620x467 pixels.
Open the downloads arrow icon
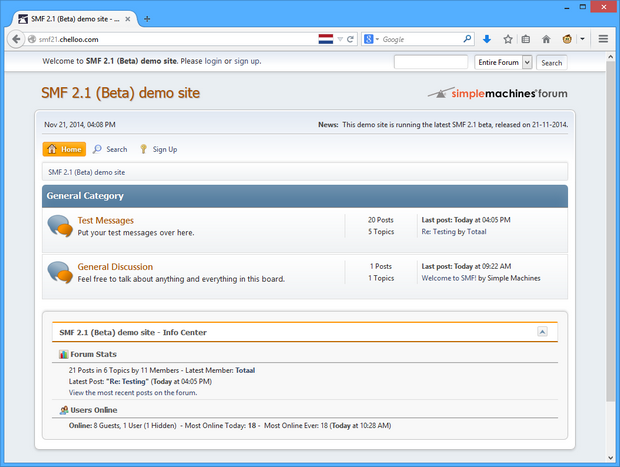pyautogui.click(x=487, y=39)
